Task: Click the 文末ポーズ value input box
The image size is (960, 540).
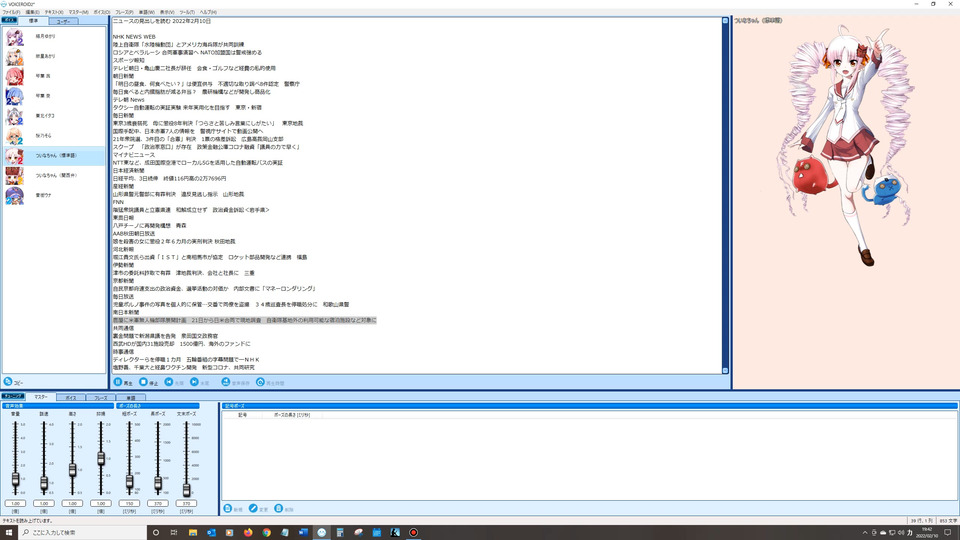Action: [186, 503]
